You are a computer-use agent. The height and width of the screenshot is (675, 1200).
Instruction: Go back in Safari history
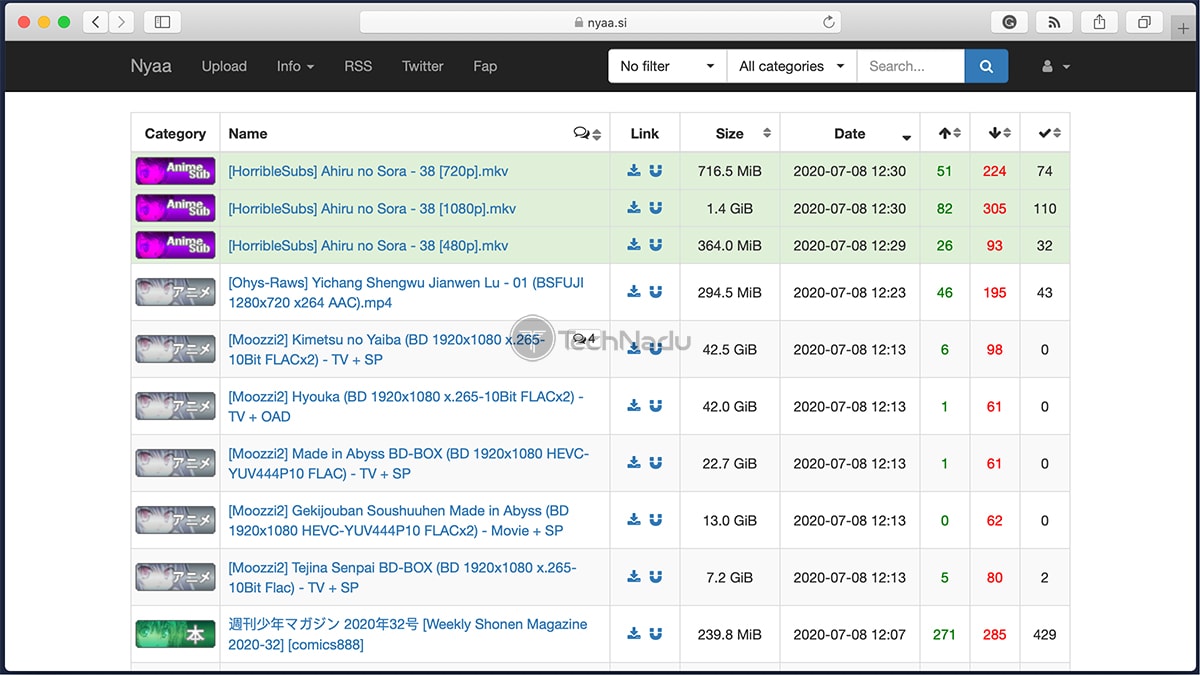pos(95,22)
